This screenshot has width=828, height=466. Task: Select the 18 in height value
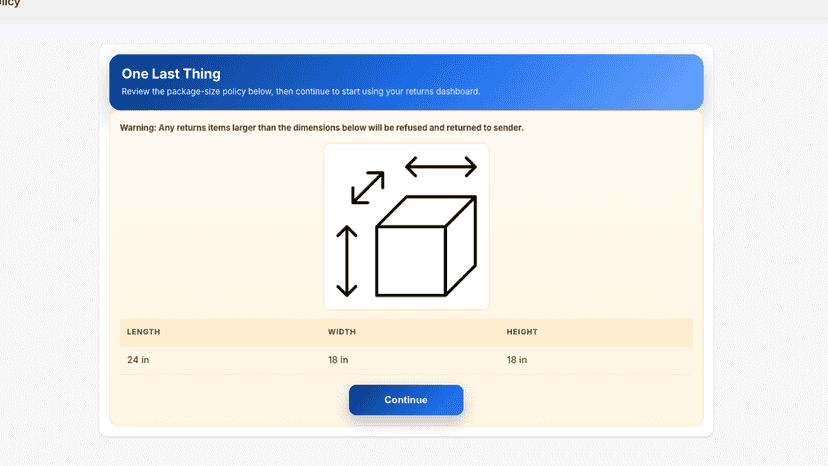pyautogui.click(x=516, y=360)
